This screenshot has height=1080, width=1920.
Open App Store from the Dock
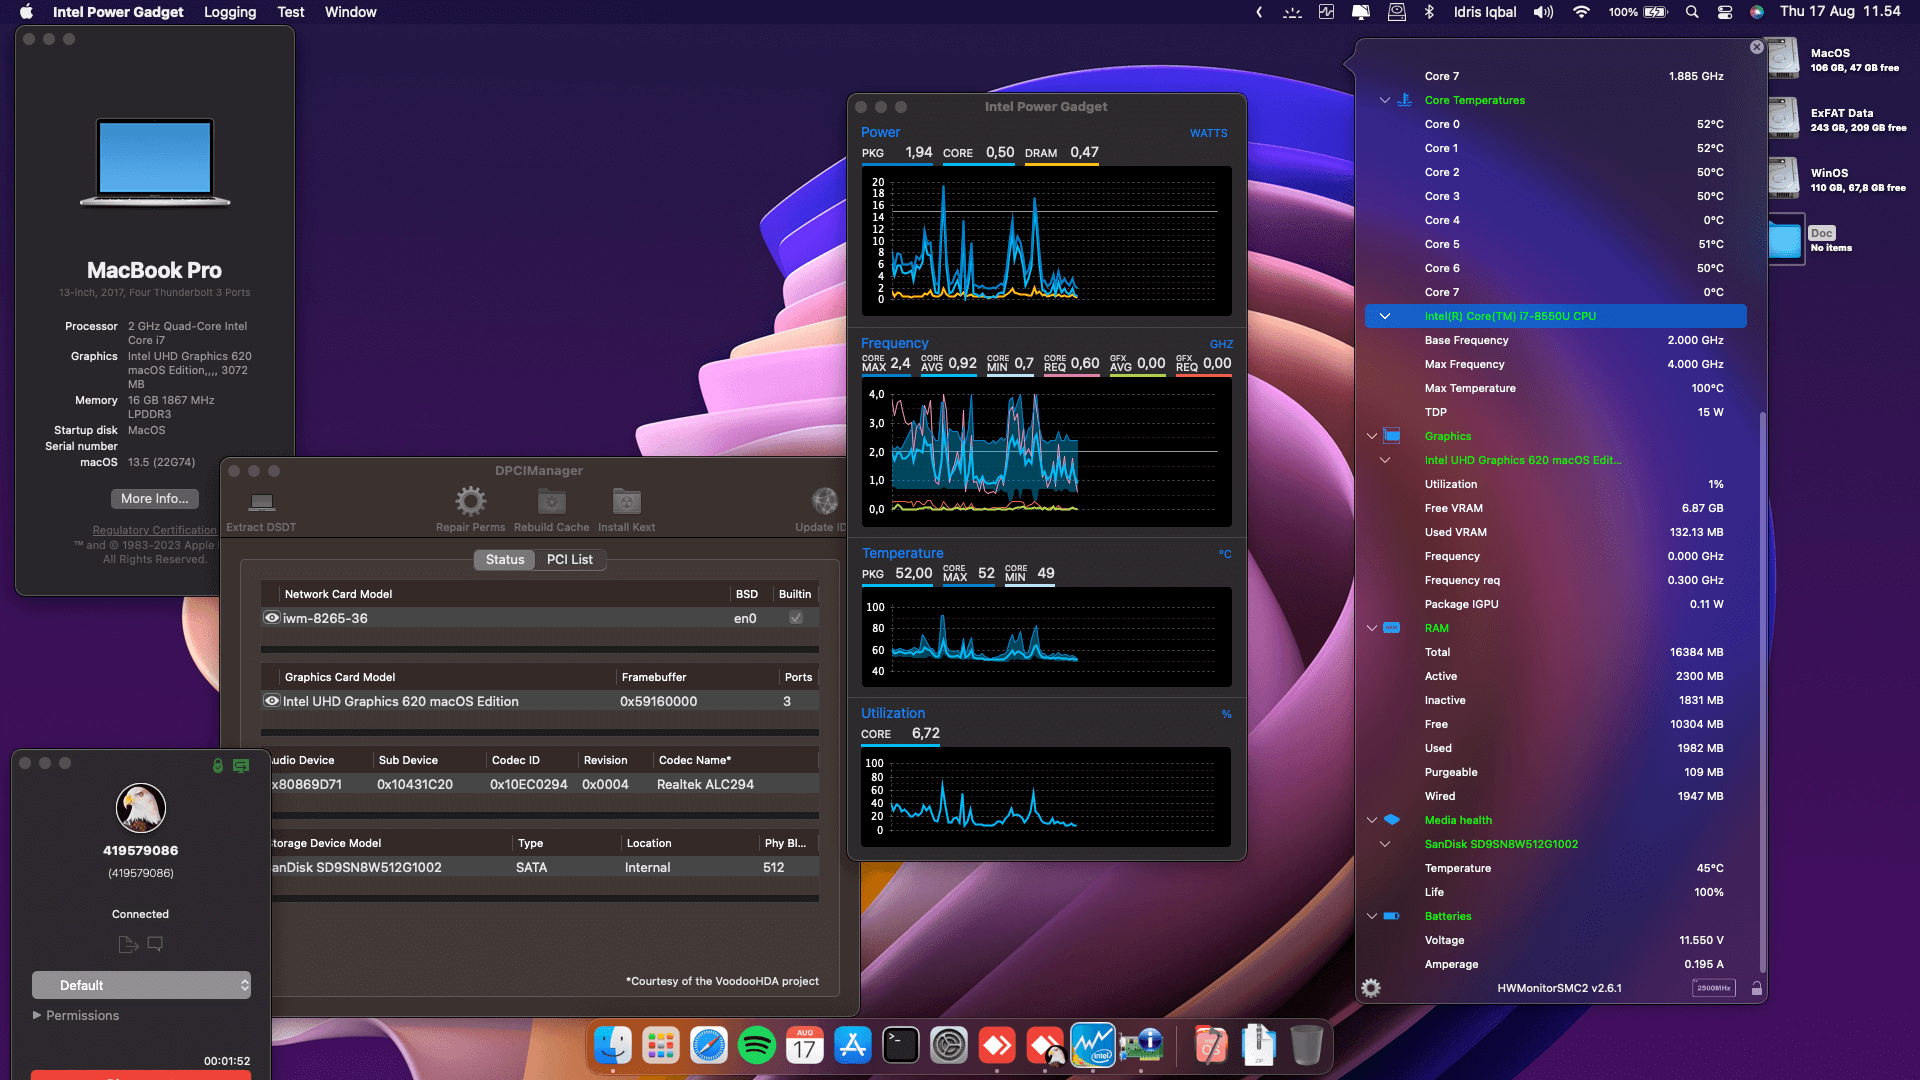coord(853,1046)
